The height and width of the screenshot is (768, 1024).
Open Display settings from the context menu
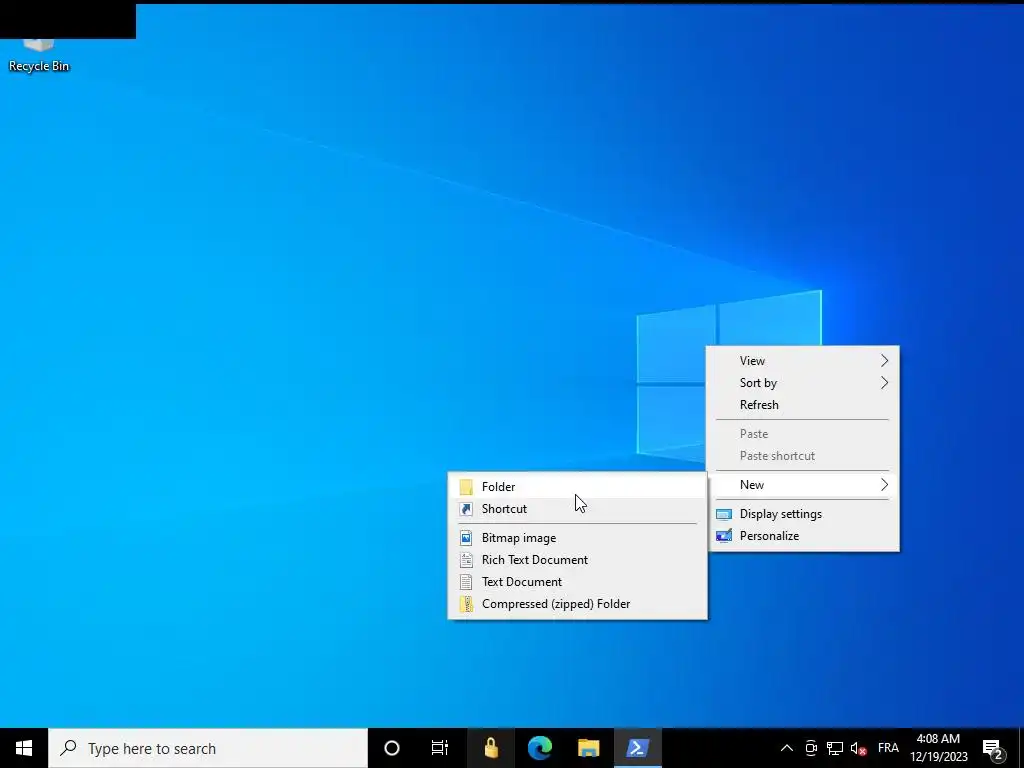(x=803, y=514)
